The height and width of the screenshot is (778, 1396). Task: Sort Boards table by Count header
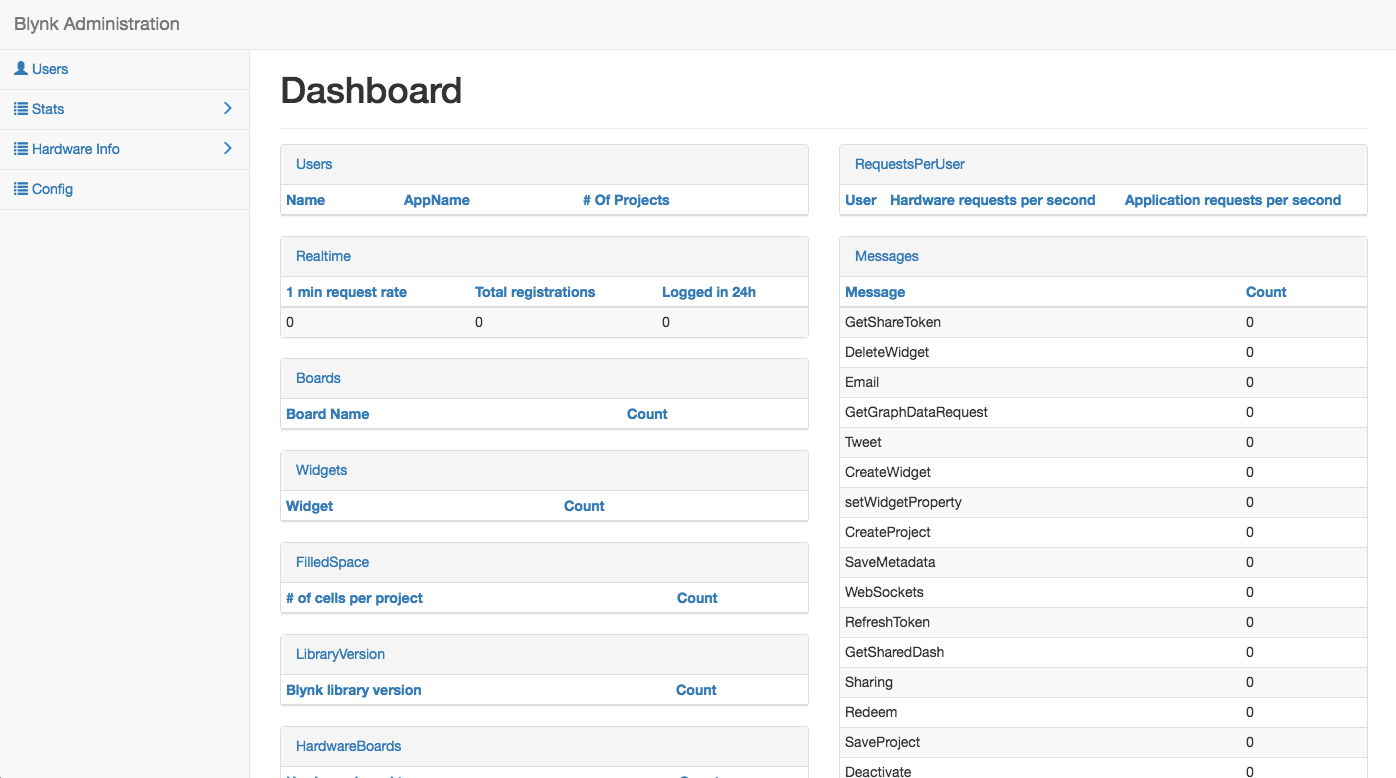[x=647, y=414]
